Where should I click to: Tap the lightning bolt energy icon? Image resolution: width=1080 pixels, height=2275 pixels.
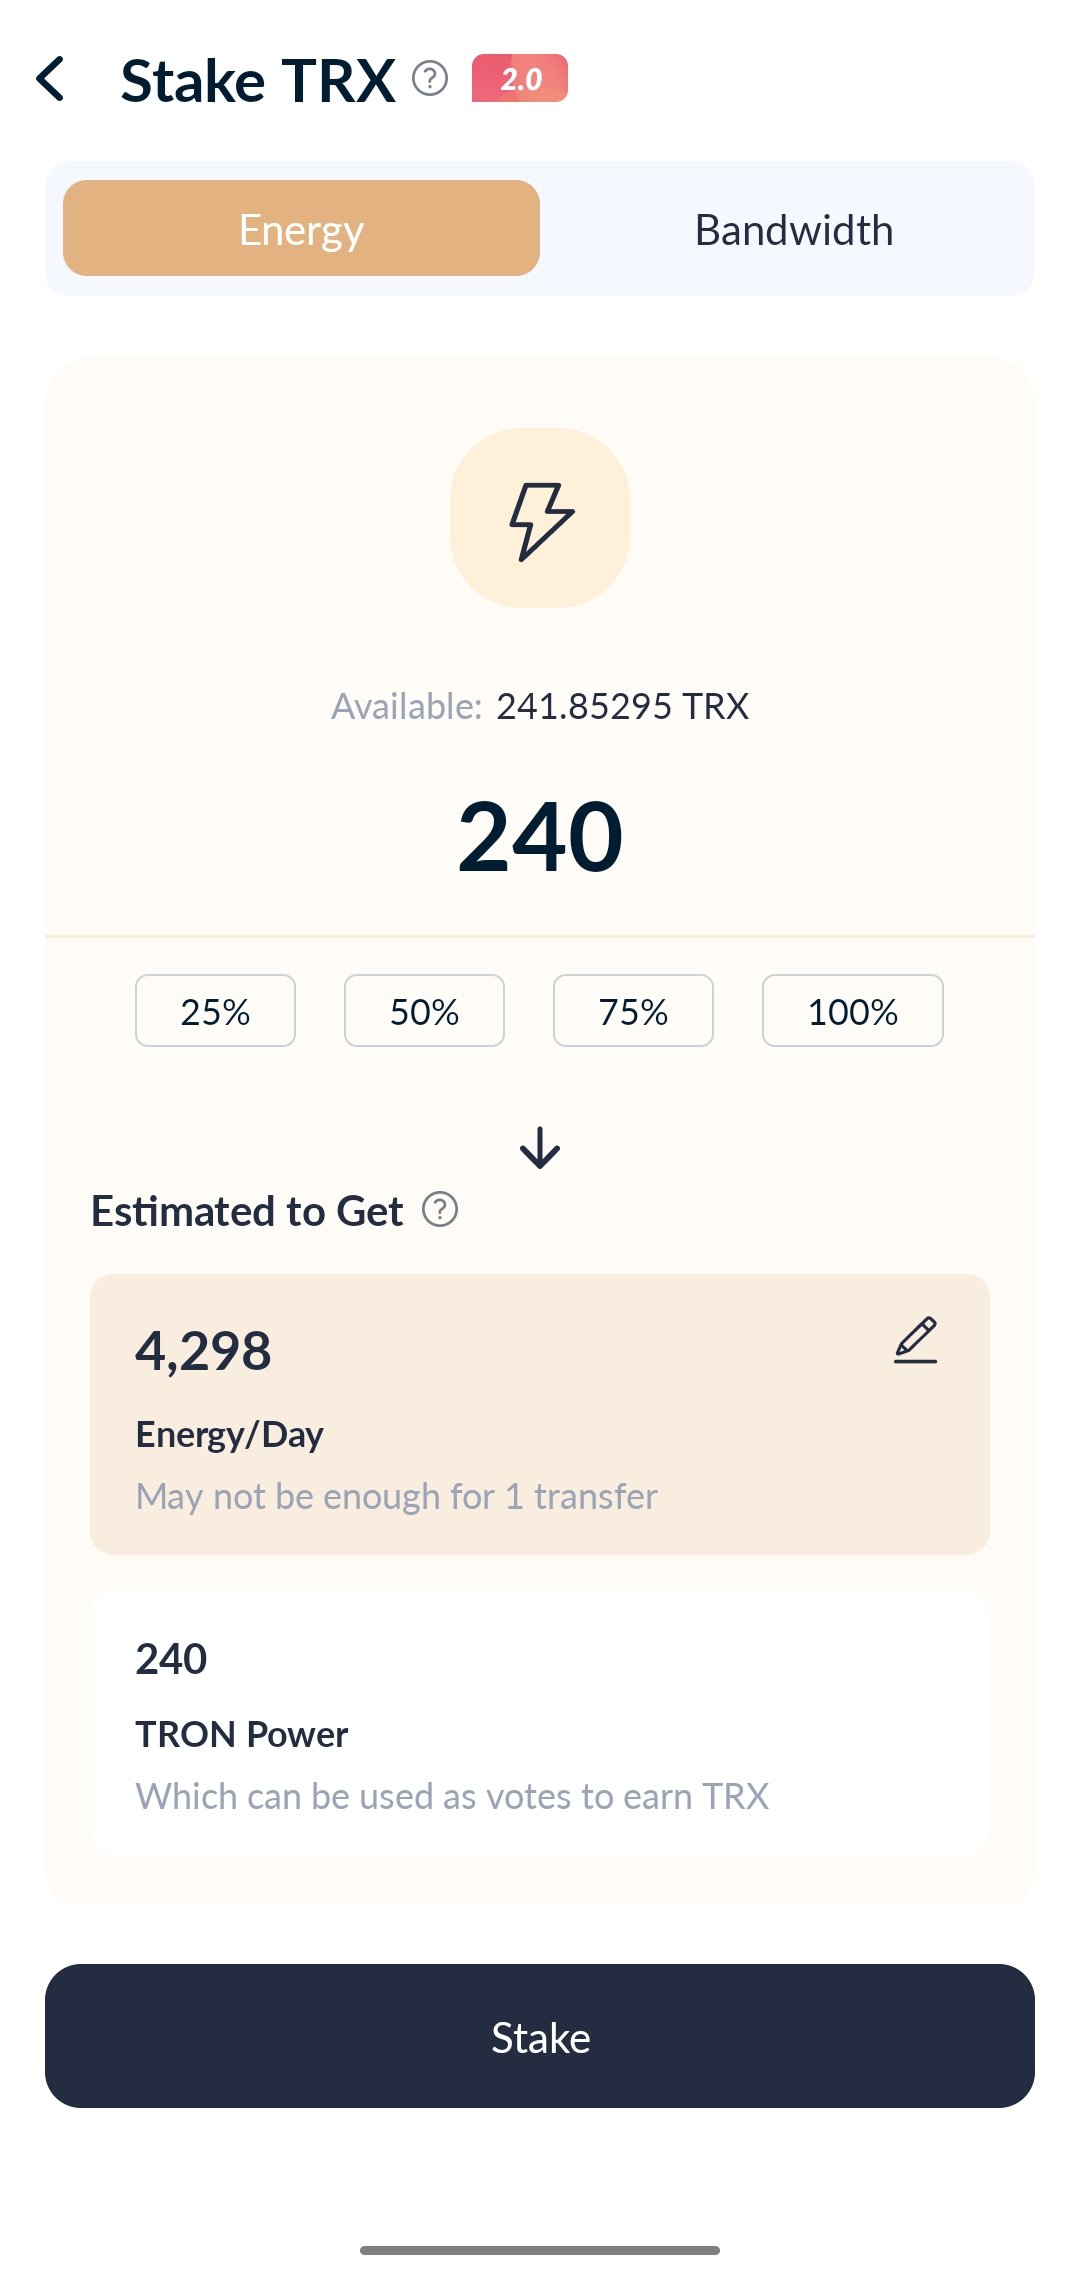click(540, 519)
